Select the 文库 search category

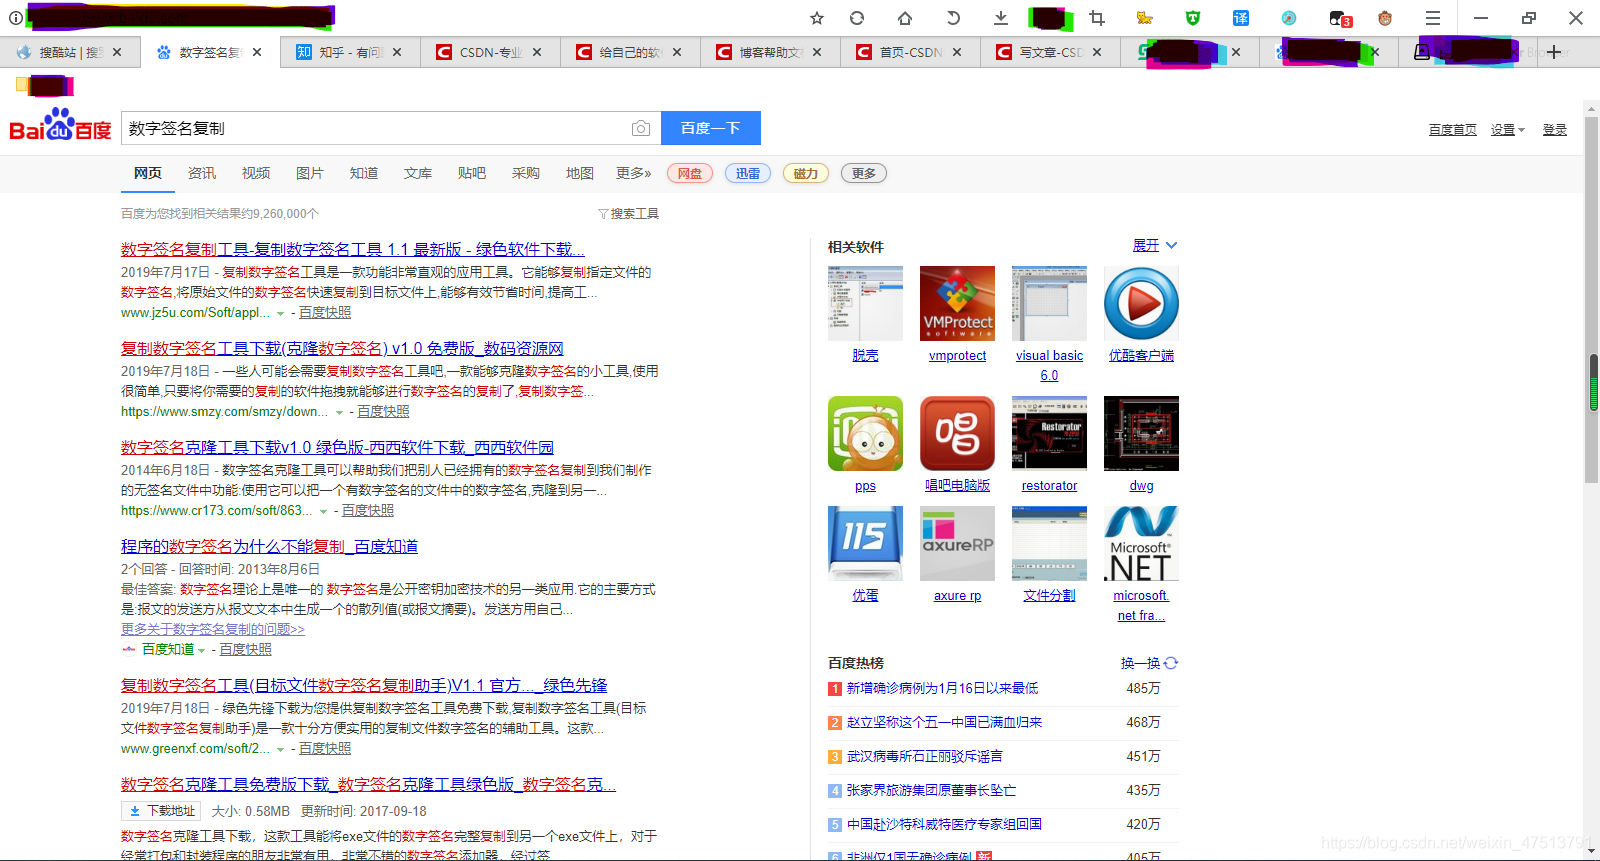[x=418, y=173]
